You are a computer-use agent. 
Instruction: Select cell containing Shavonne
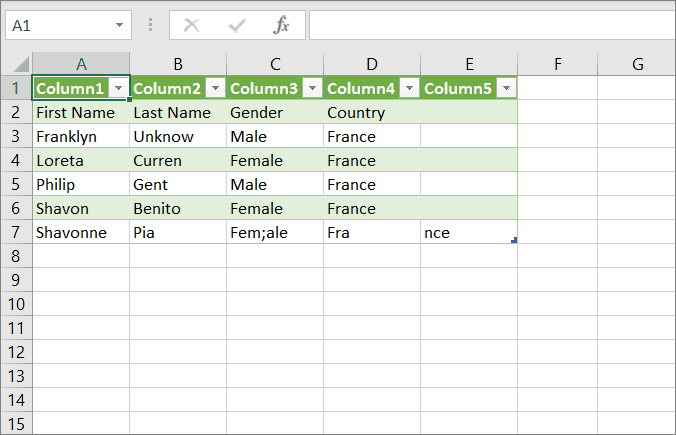(80, 232)
